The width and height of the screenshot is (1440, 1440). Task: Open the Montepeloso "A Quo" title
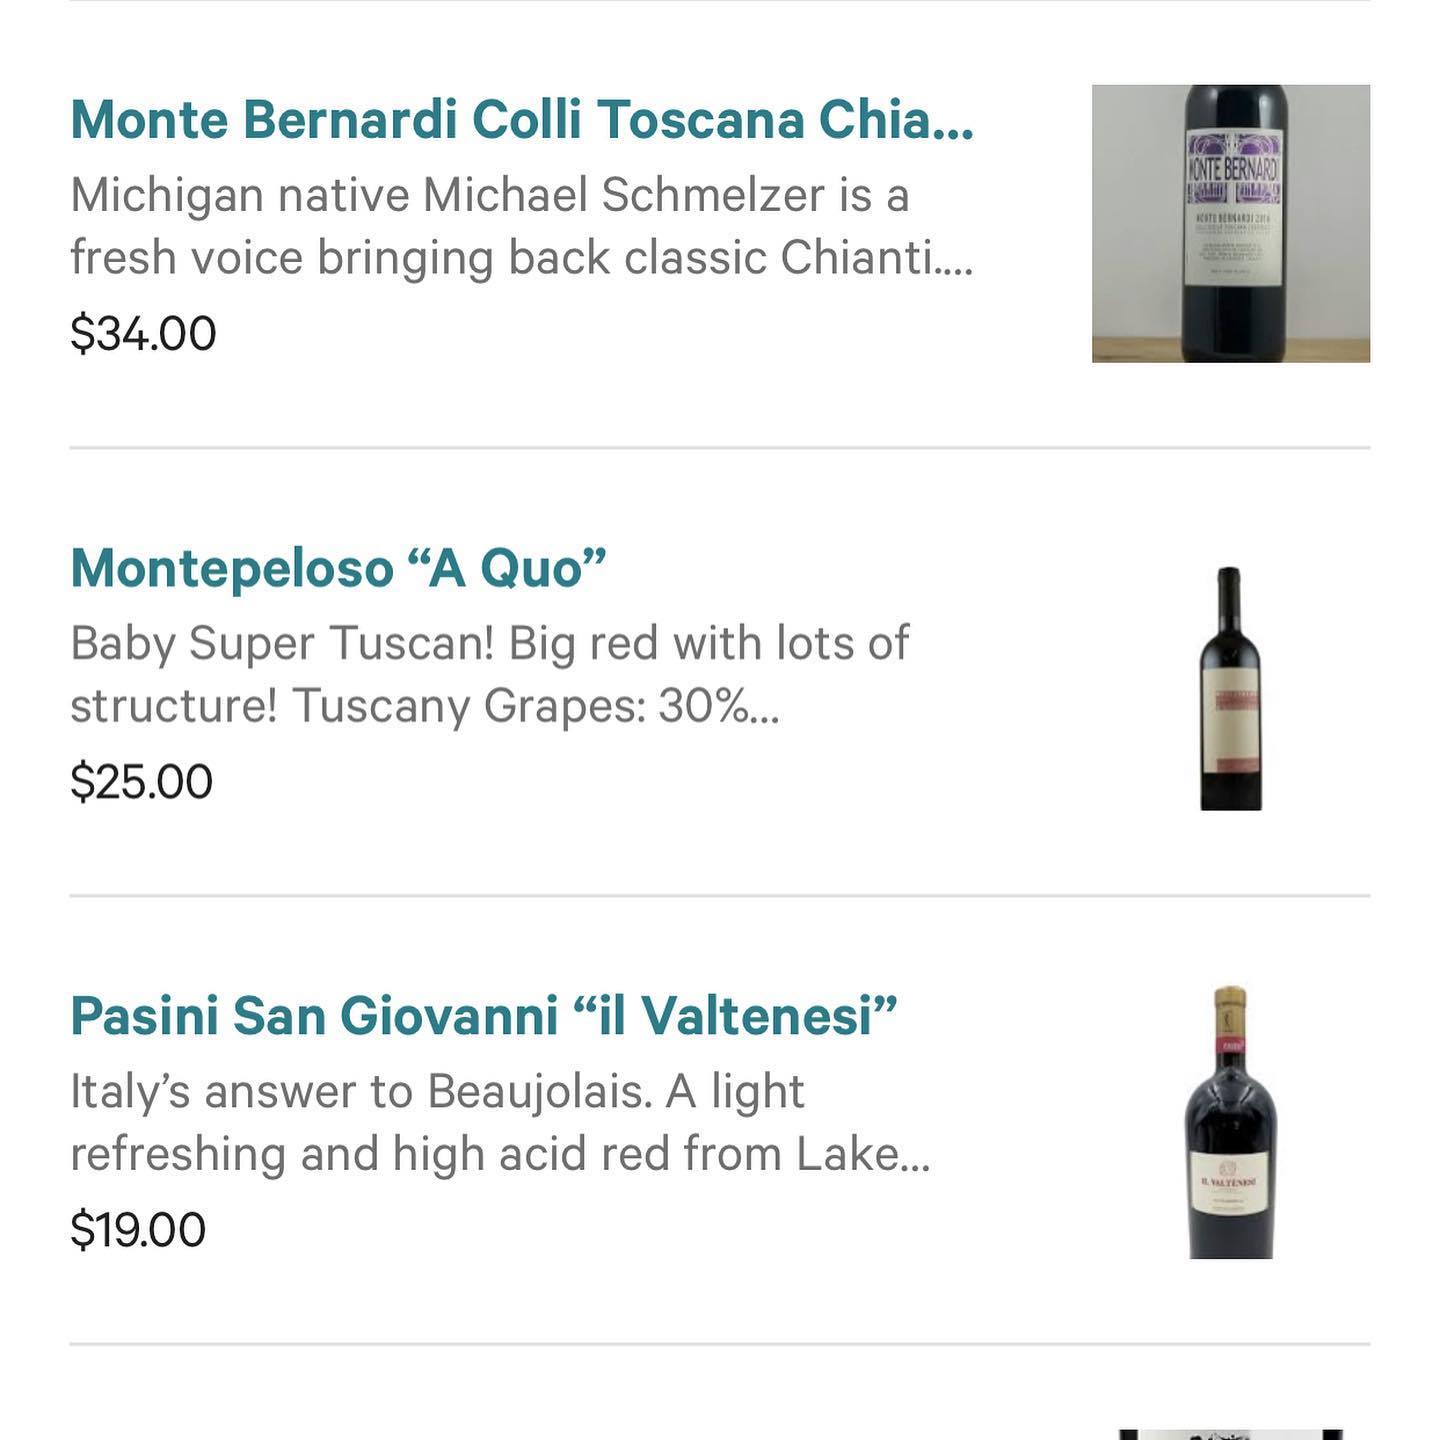(x=338, y=568)
